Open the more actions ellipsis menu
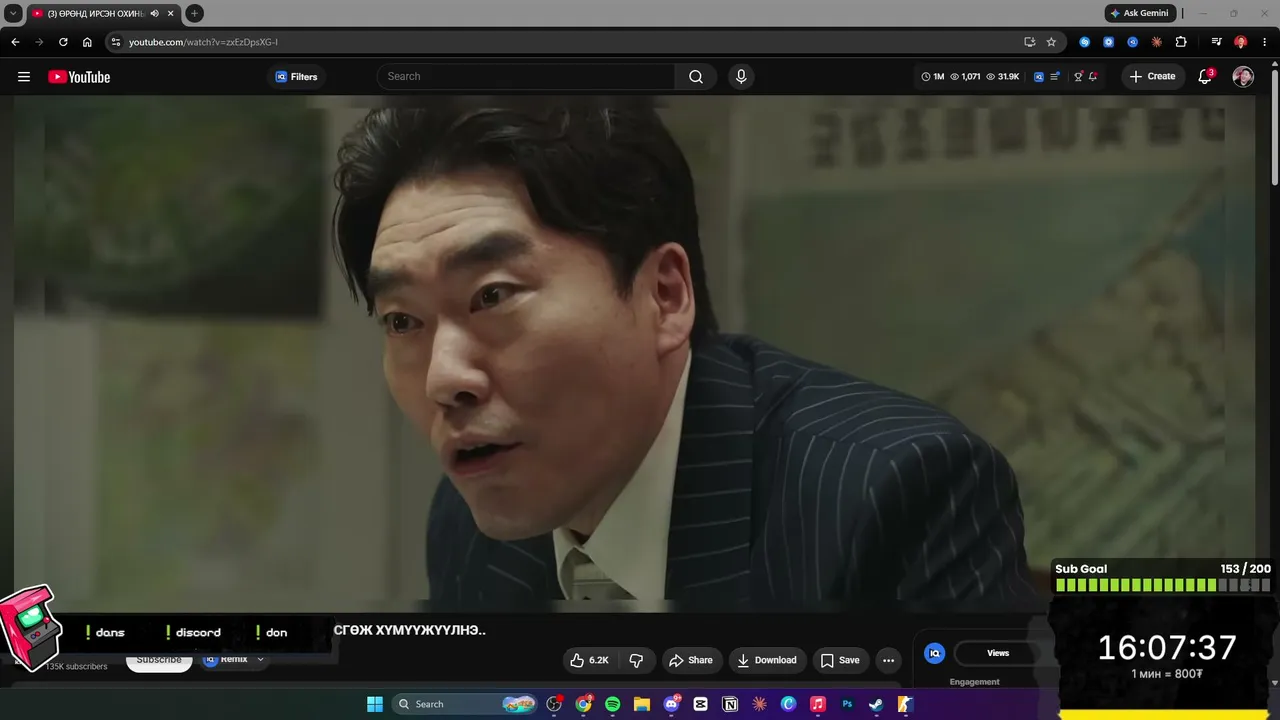 click(x=888, y=660)
